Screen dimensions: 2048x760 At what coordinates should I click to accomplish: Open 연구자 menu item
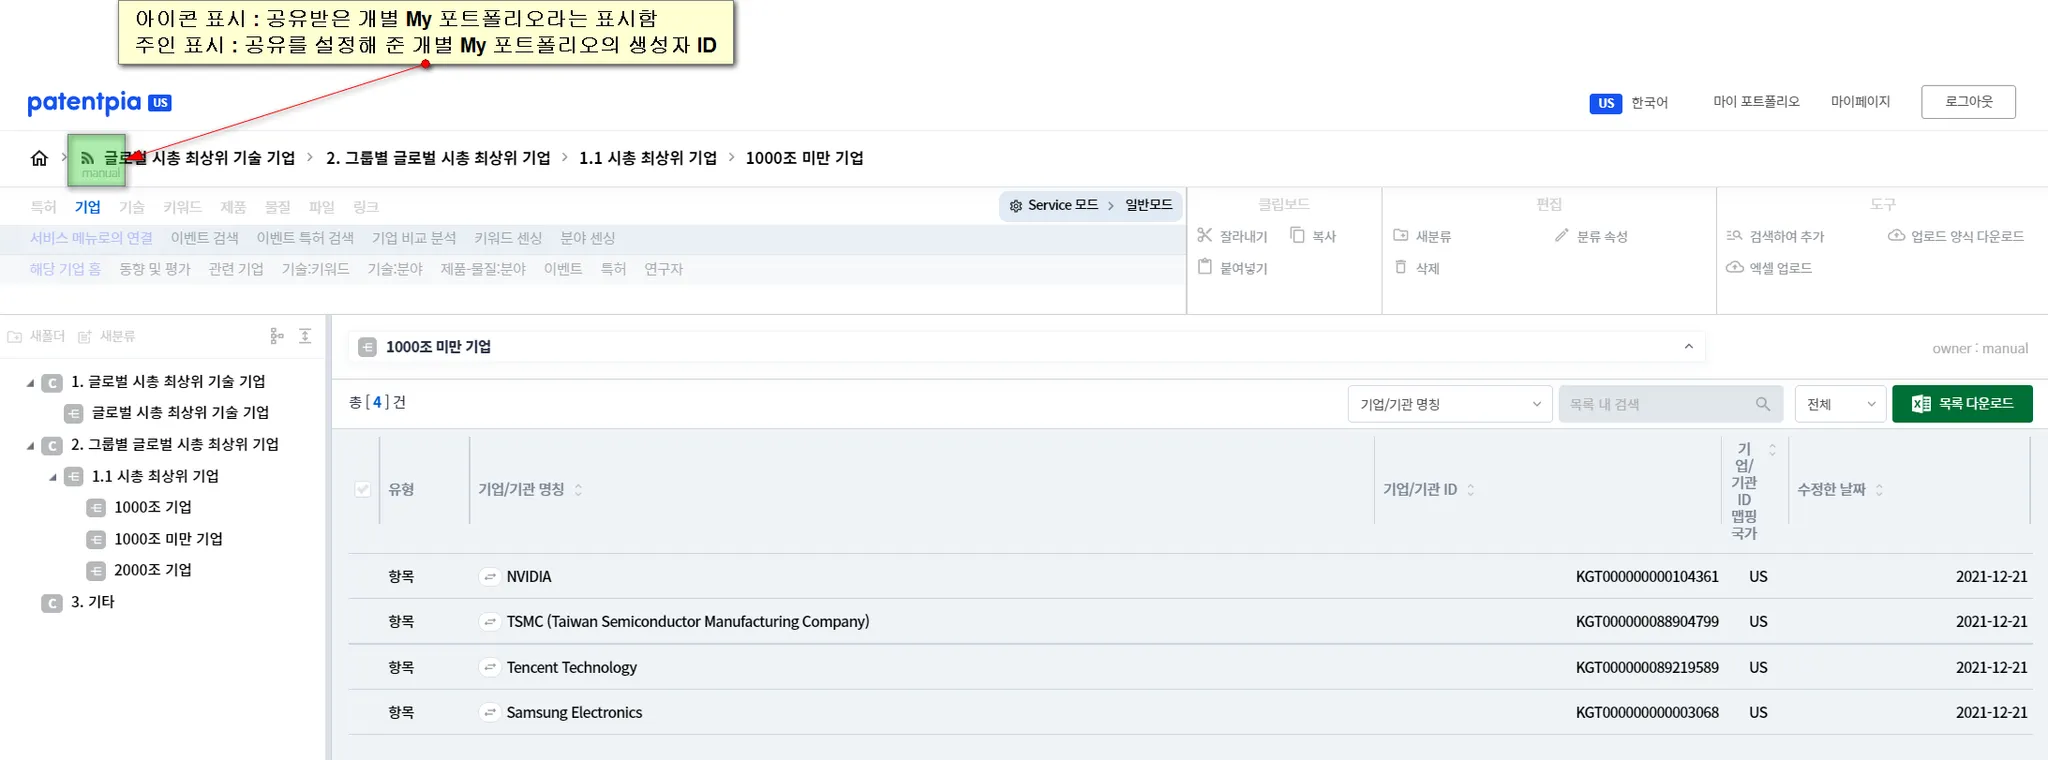[664, 269]
